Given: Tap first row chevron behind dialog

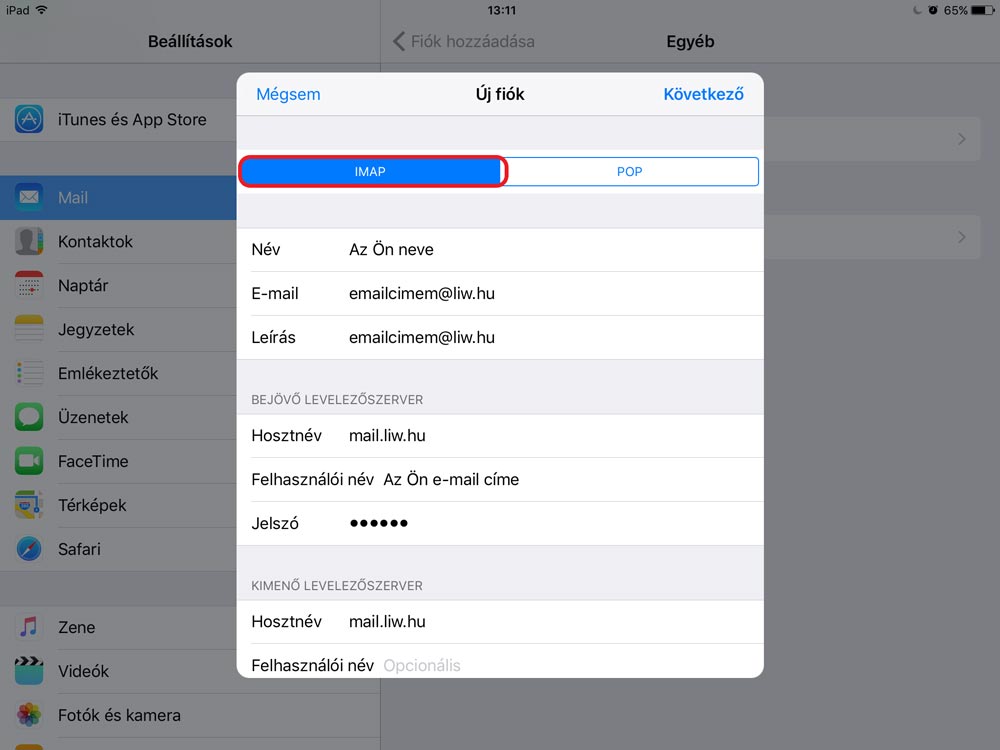Looking at the screenshot, I should tap(961, 139).
